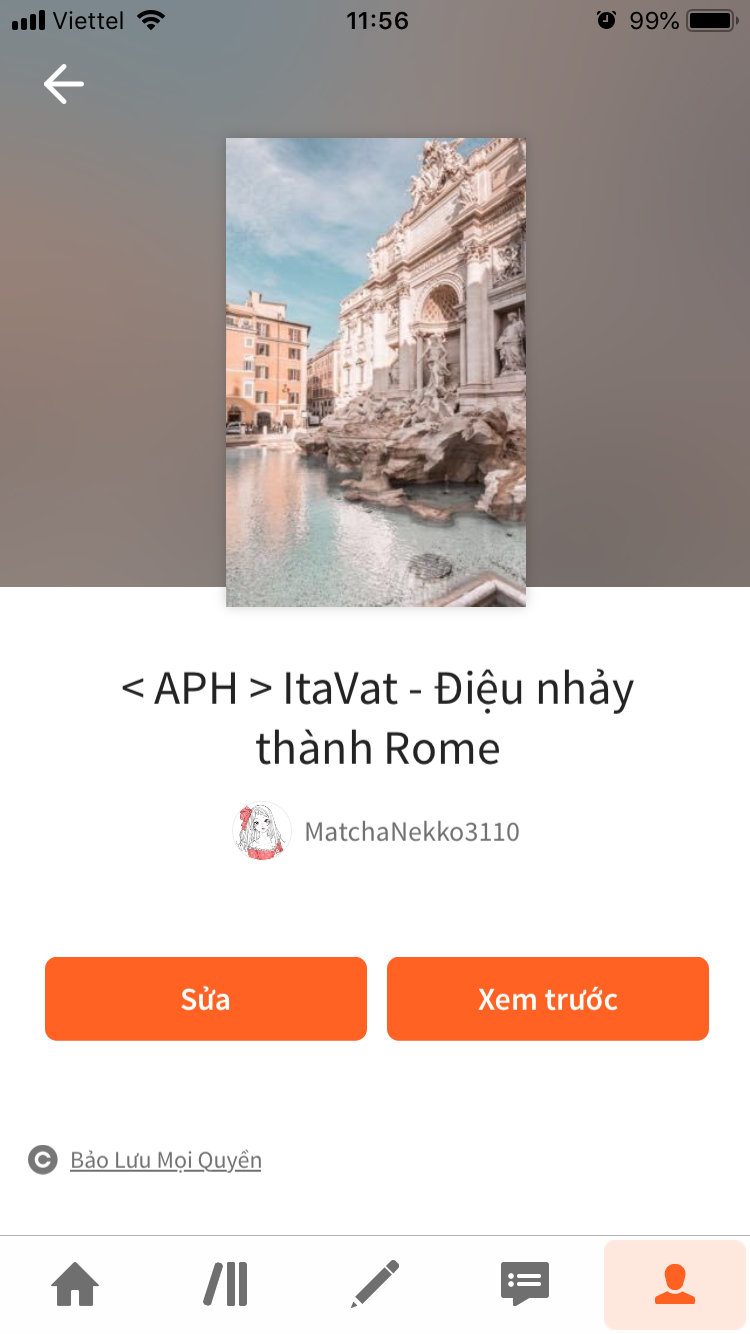
Task: Open the Bảo Lưu Mọi Quyền link
Action: pyautogui.click(x=166, y=1160)
